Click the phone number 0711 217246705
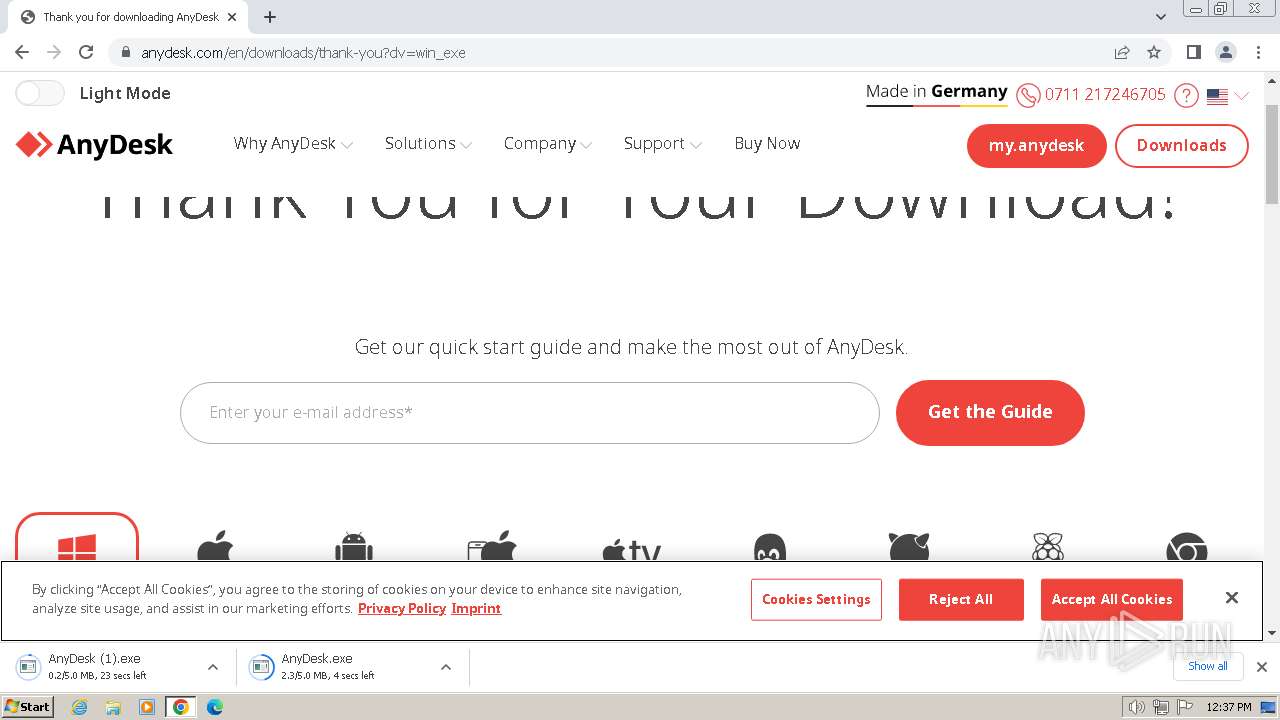The height and width of the screenshot is (720, 1280). [x=1105, y=94]
